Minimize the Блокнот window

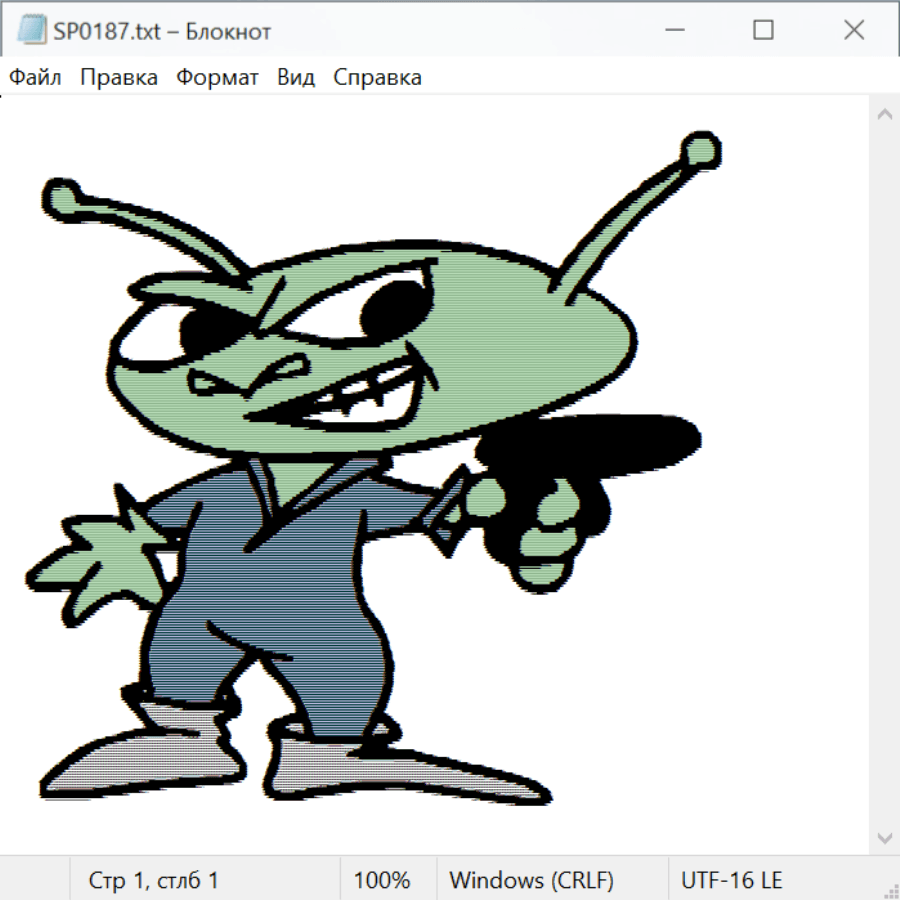pos(673,31)
